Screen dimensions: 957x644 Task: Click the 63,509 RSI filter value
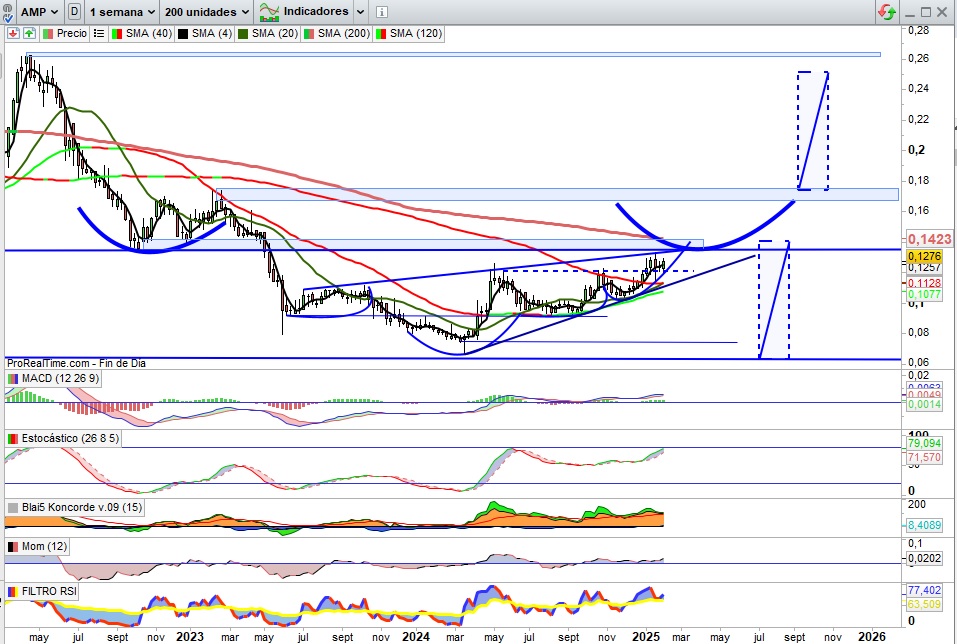click(925, 605)
